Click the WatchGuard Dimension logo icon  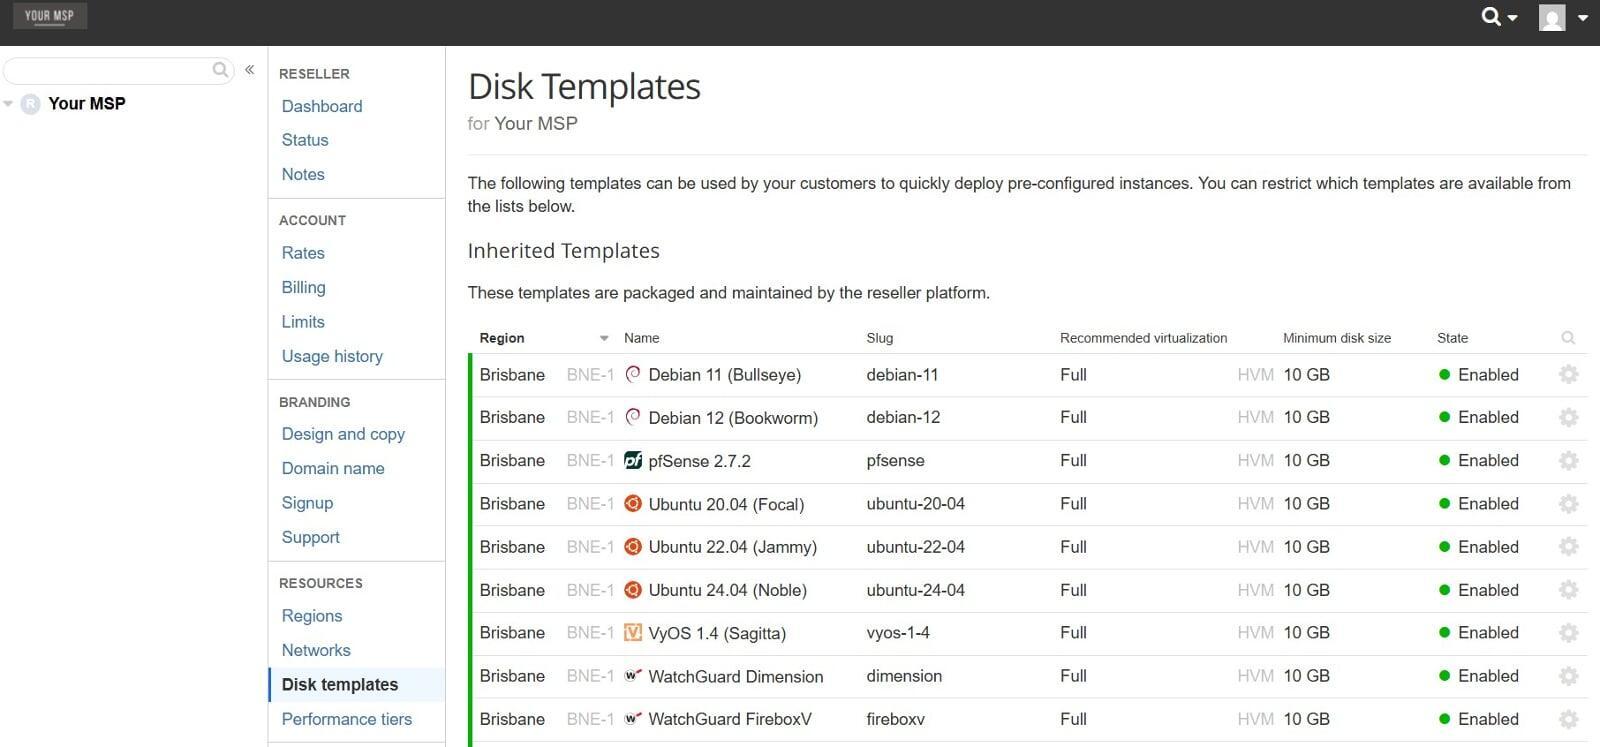632,675
